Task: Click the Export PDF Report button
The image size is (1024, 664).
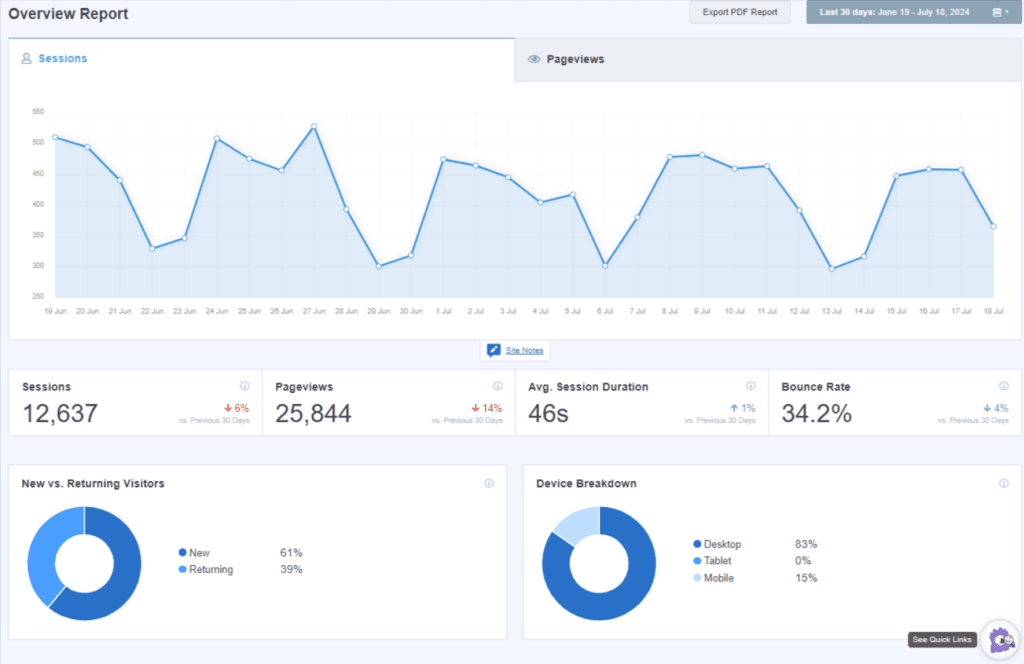Action: pos(739,13)
